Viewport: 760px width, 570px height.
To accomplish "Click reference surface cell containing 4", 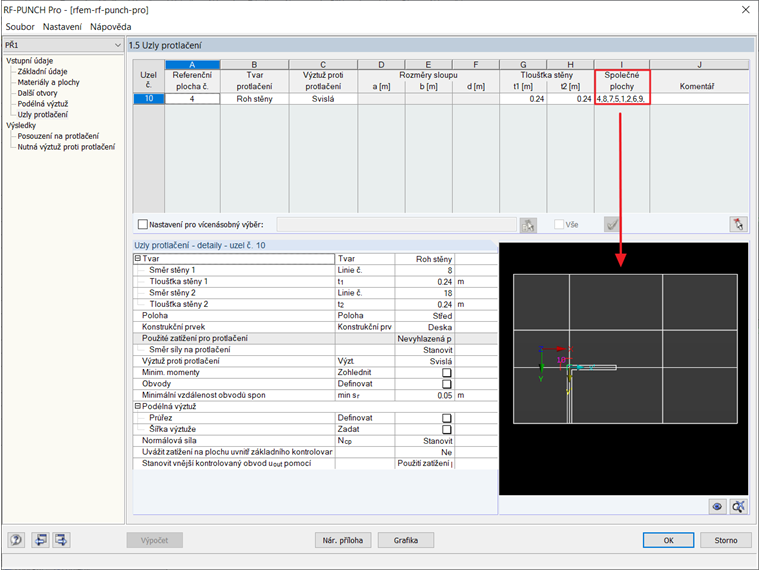I will pos(192,99).
